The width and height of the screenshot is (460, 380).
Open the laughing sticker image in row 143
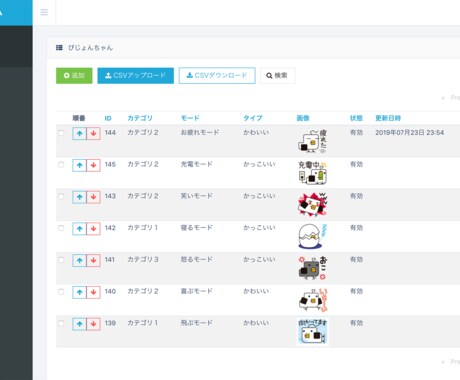click(313, 204)
